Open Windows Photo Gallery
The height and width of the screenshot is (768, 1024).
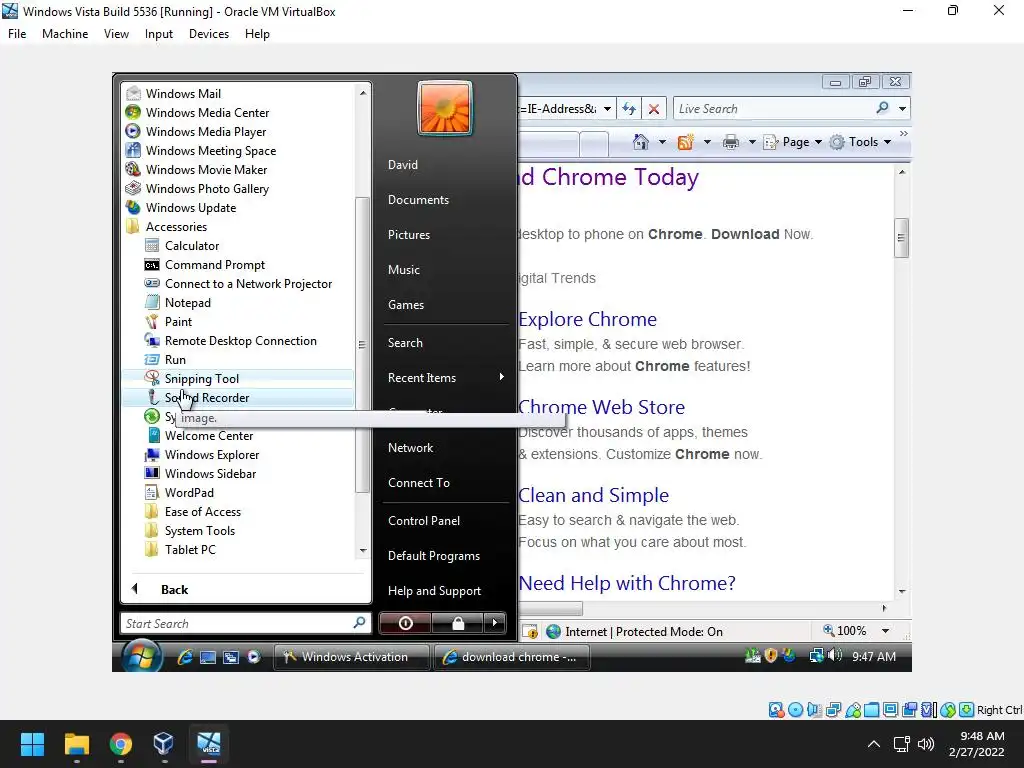[x=207, y=188]
